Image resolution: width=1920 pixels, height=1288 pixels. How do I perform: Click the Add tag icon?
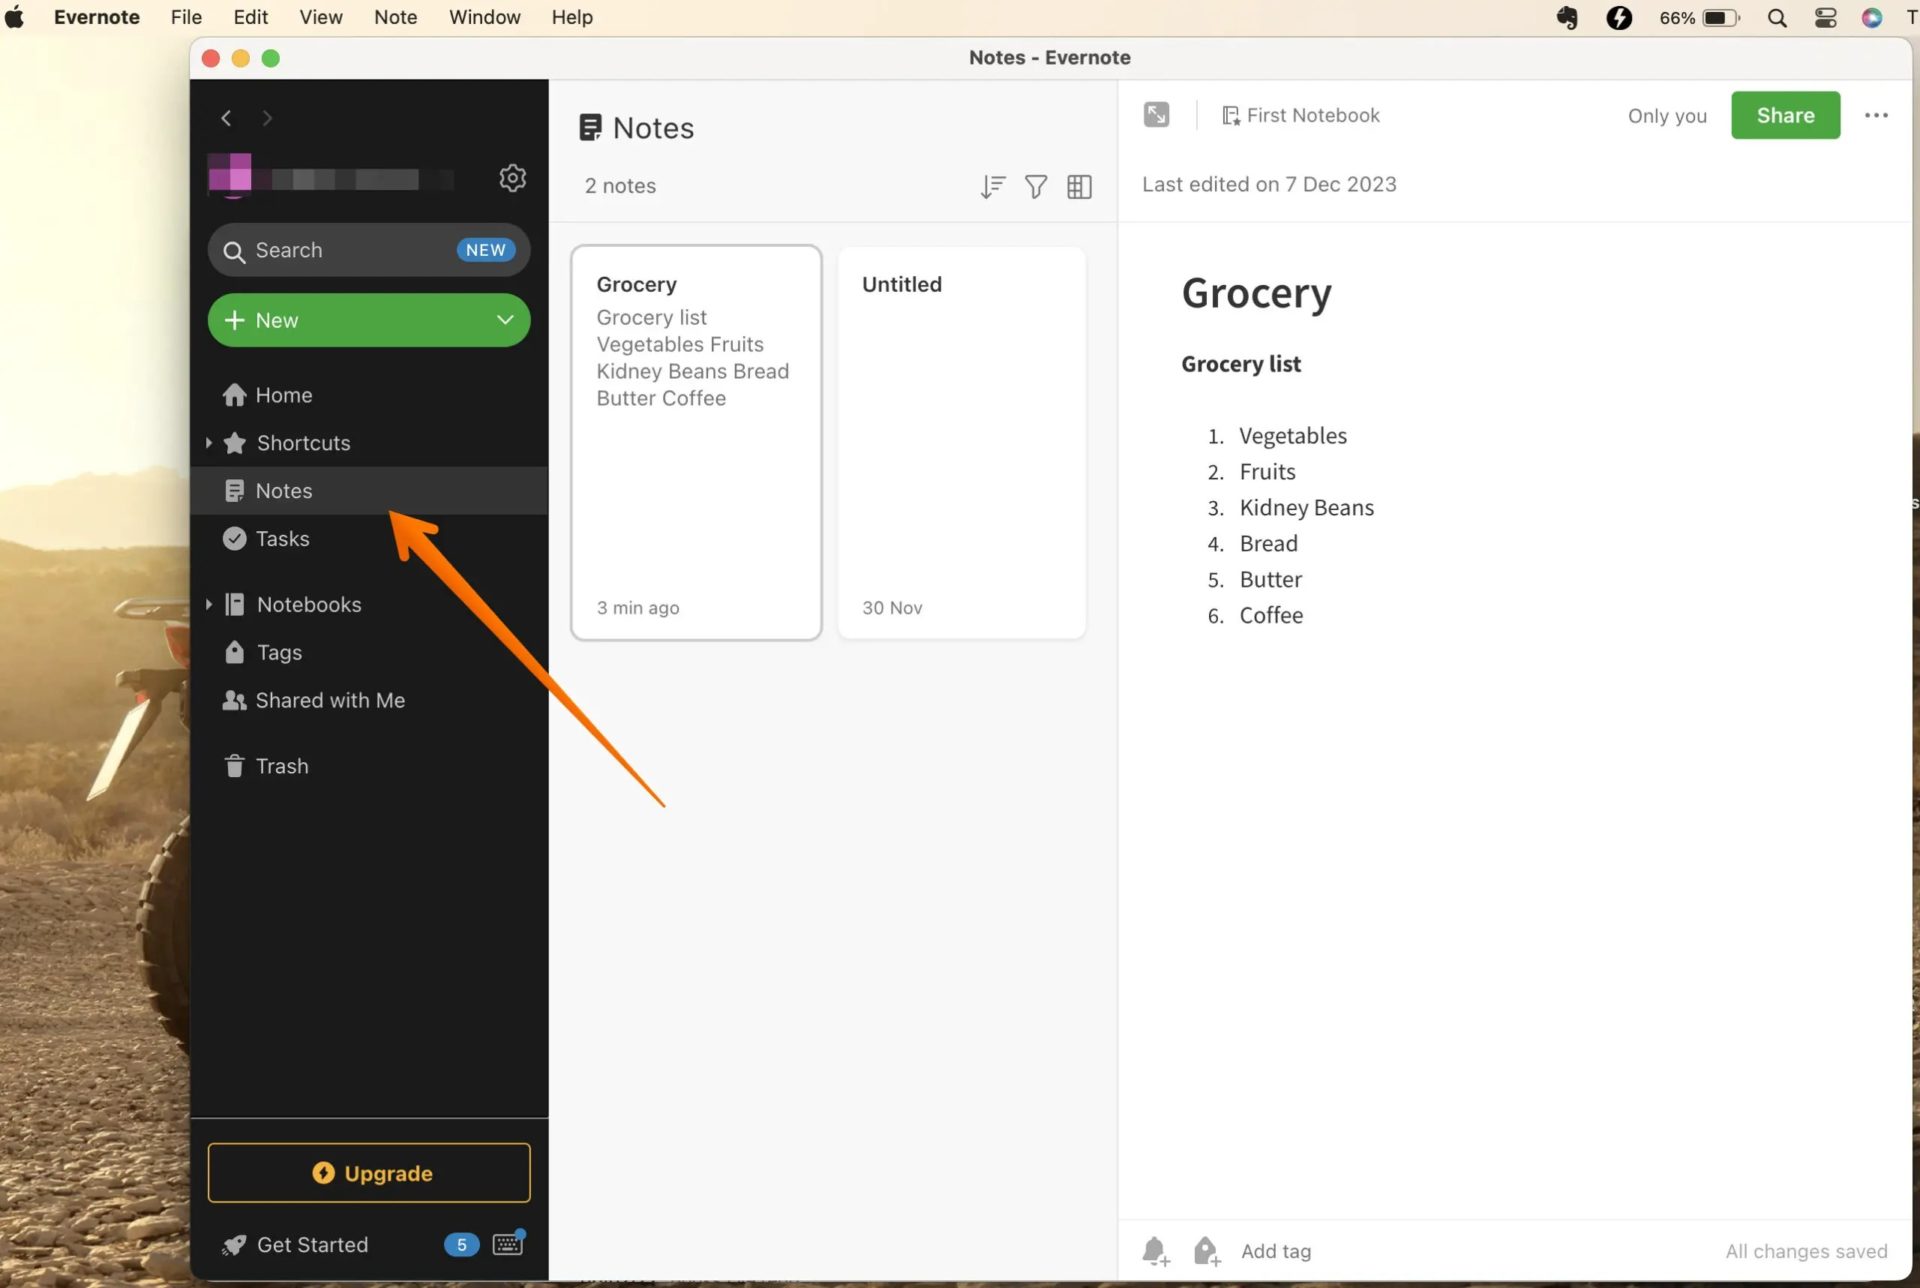click(x=1205, y=1250)
